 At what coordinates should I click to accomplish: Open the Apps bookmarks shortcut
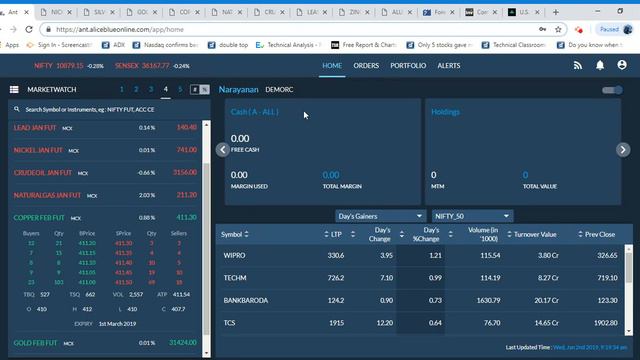click(x=12, y=45)
